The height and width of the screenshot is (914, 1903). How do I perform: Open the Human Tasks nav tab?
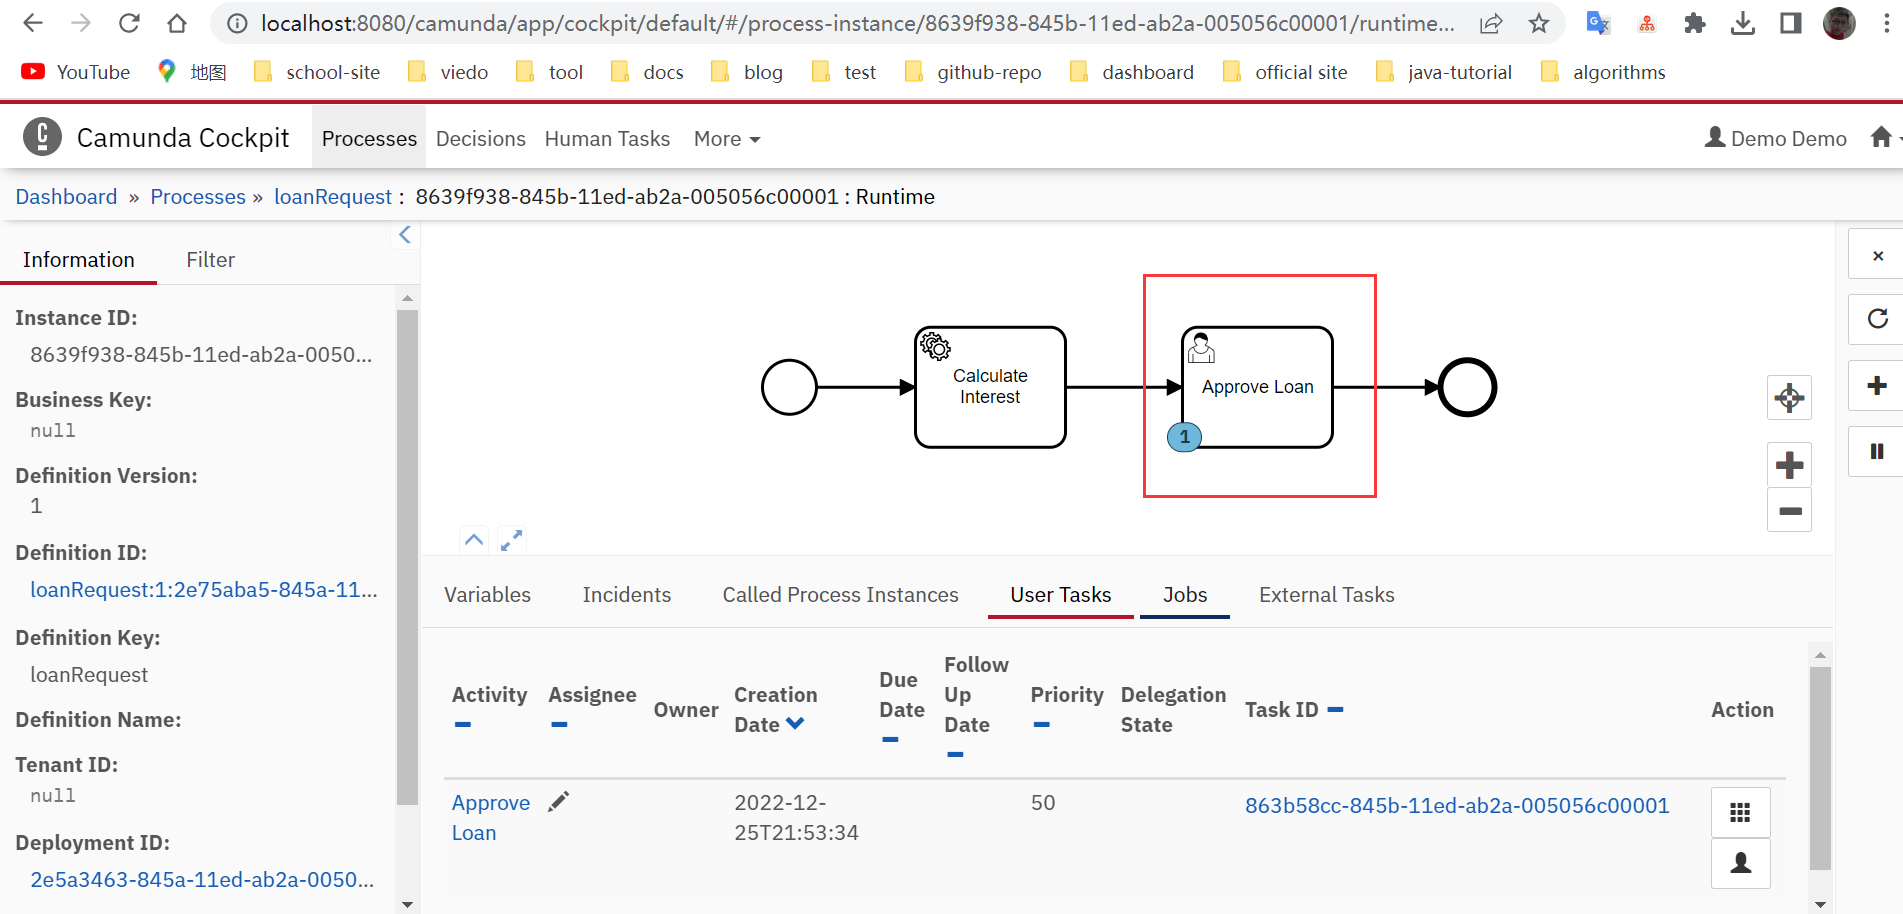(x=607, y=139)
